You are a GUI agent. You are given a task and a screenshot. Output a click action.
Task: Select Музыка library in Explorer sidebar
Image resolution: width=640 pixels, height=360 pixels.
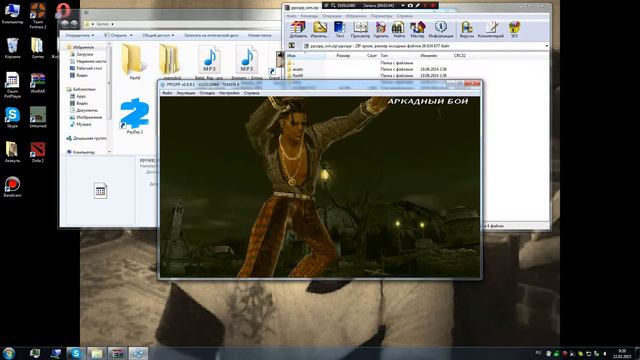tap(80, 124)
